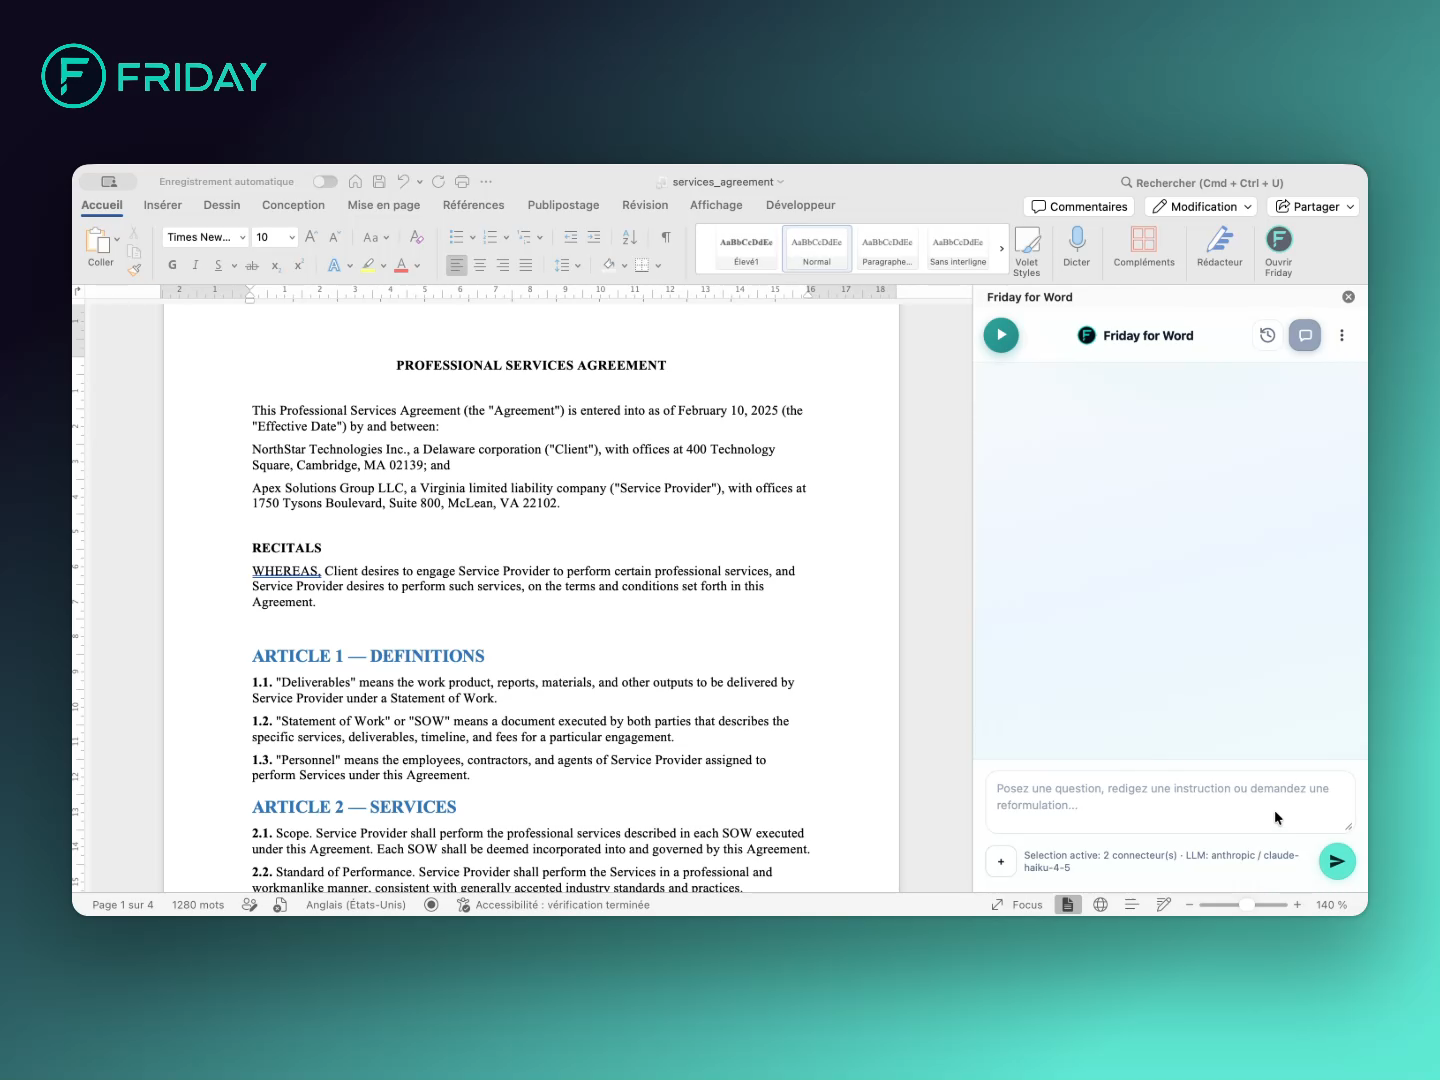Click the print icon in title bar
Image resolution: width=1440 pixels, height=1080 pixels.
pos(462,182)
